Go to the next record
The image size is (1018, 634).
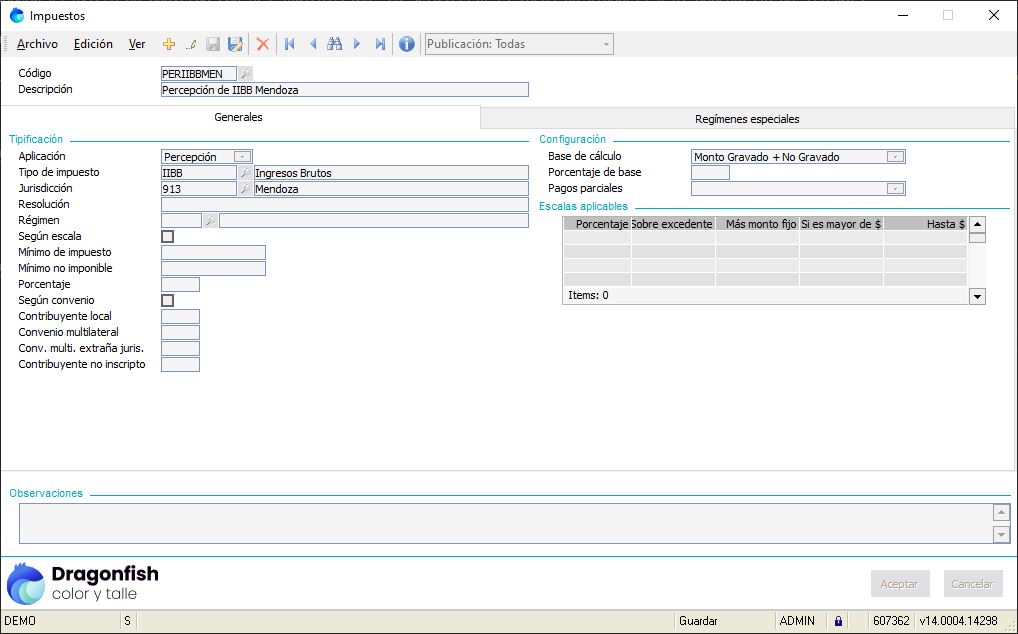pos(357,44)
